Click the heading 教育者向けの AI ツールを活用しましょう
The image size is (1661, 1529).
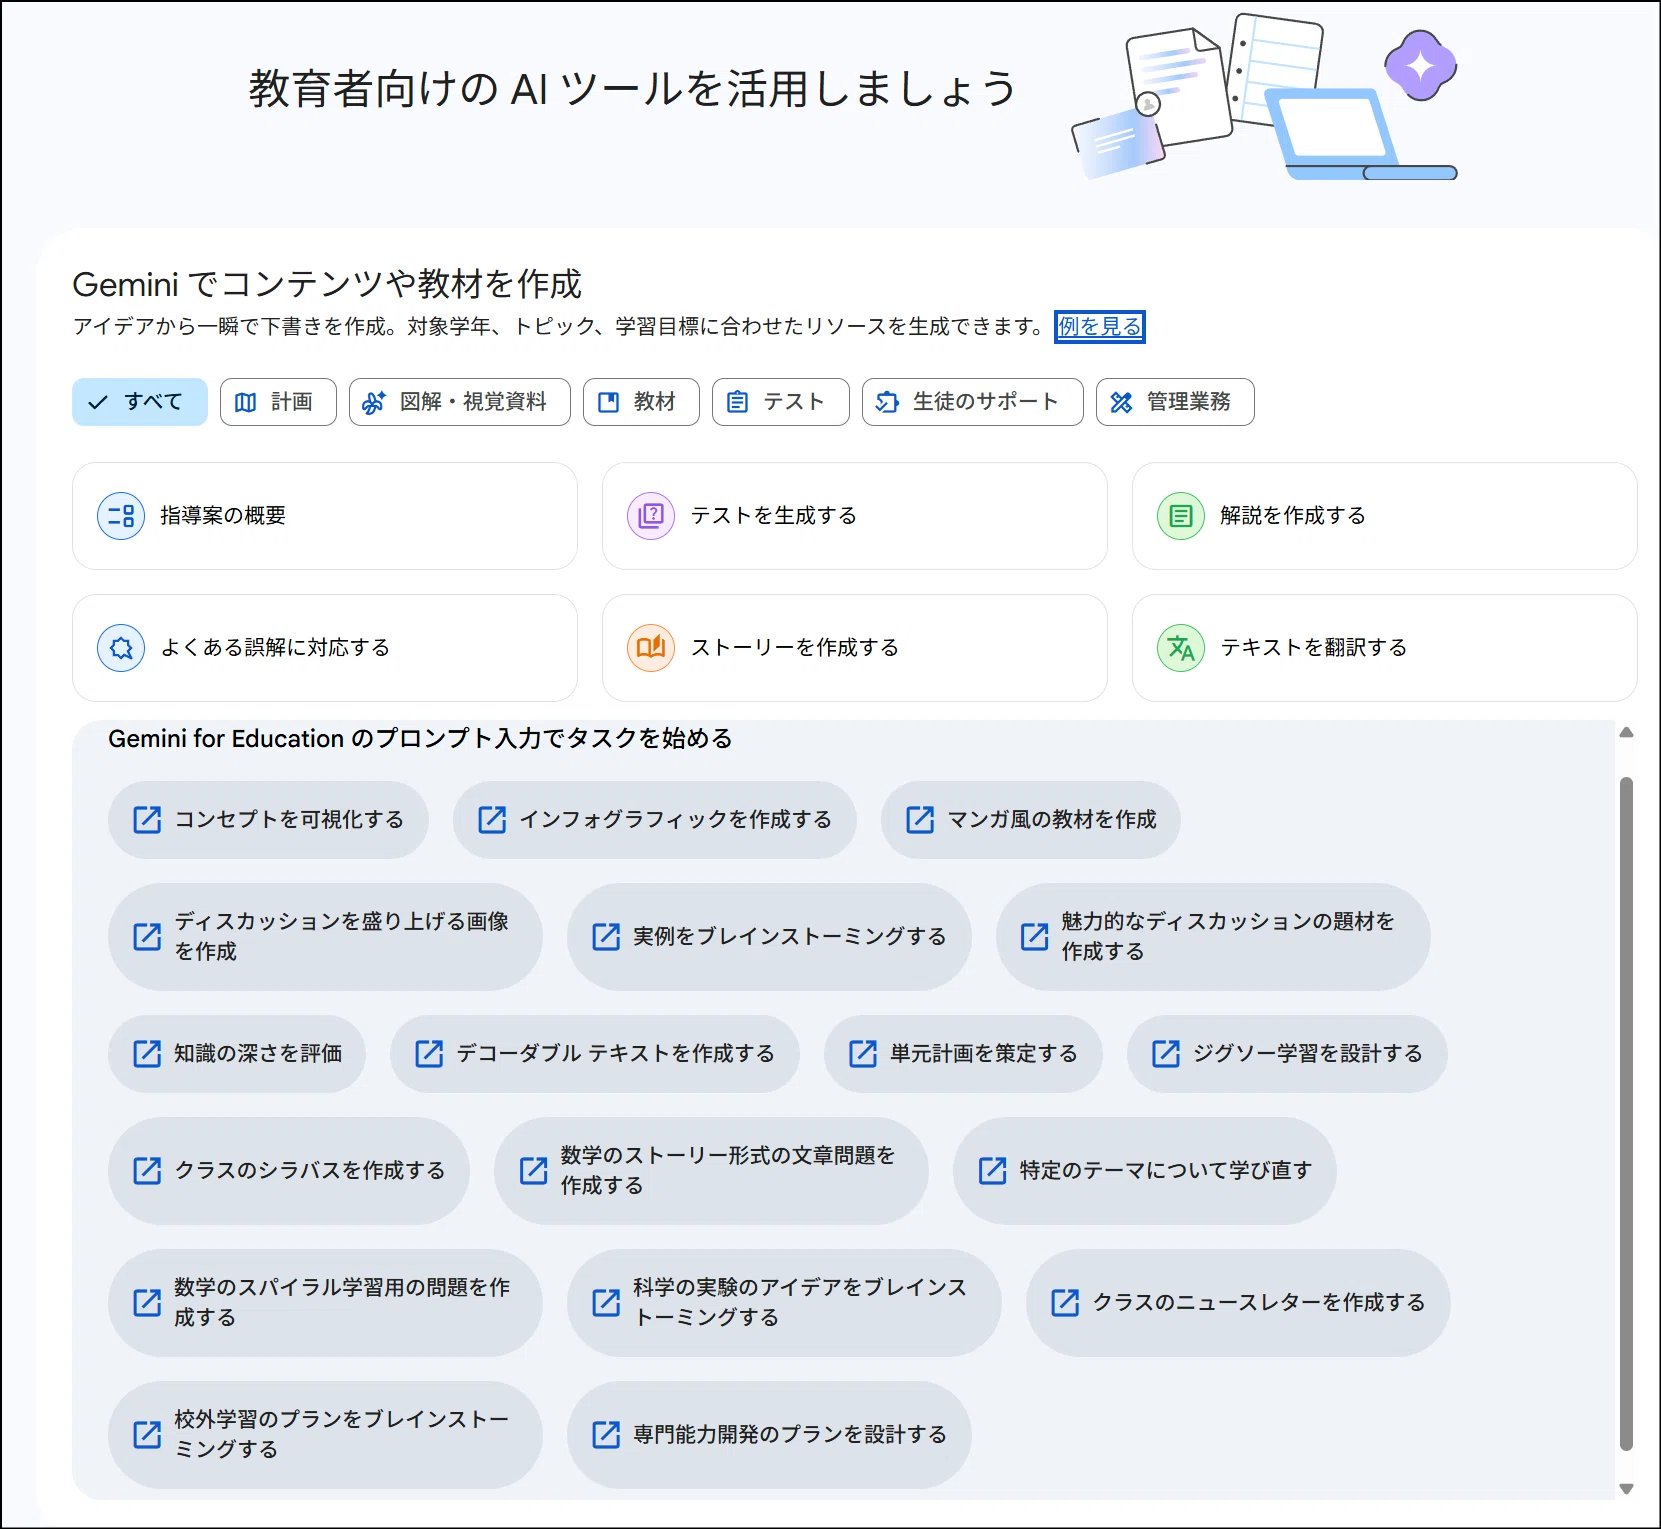[632, 89]
